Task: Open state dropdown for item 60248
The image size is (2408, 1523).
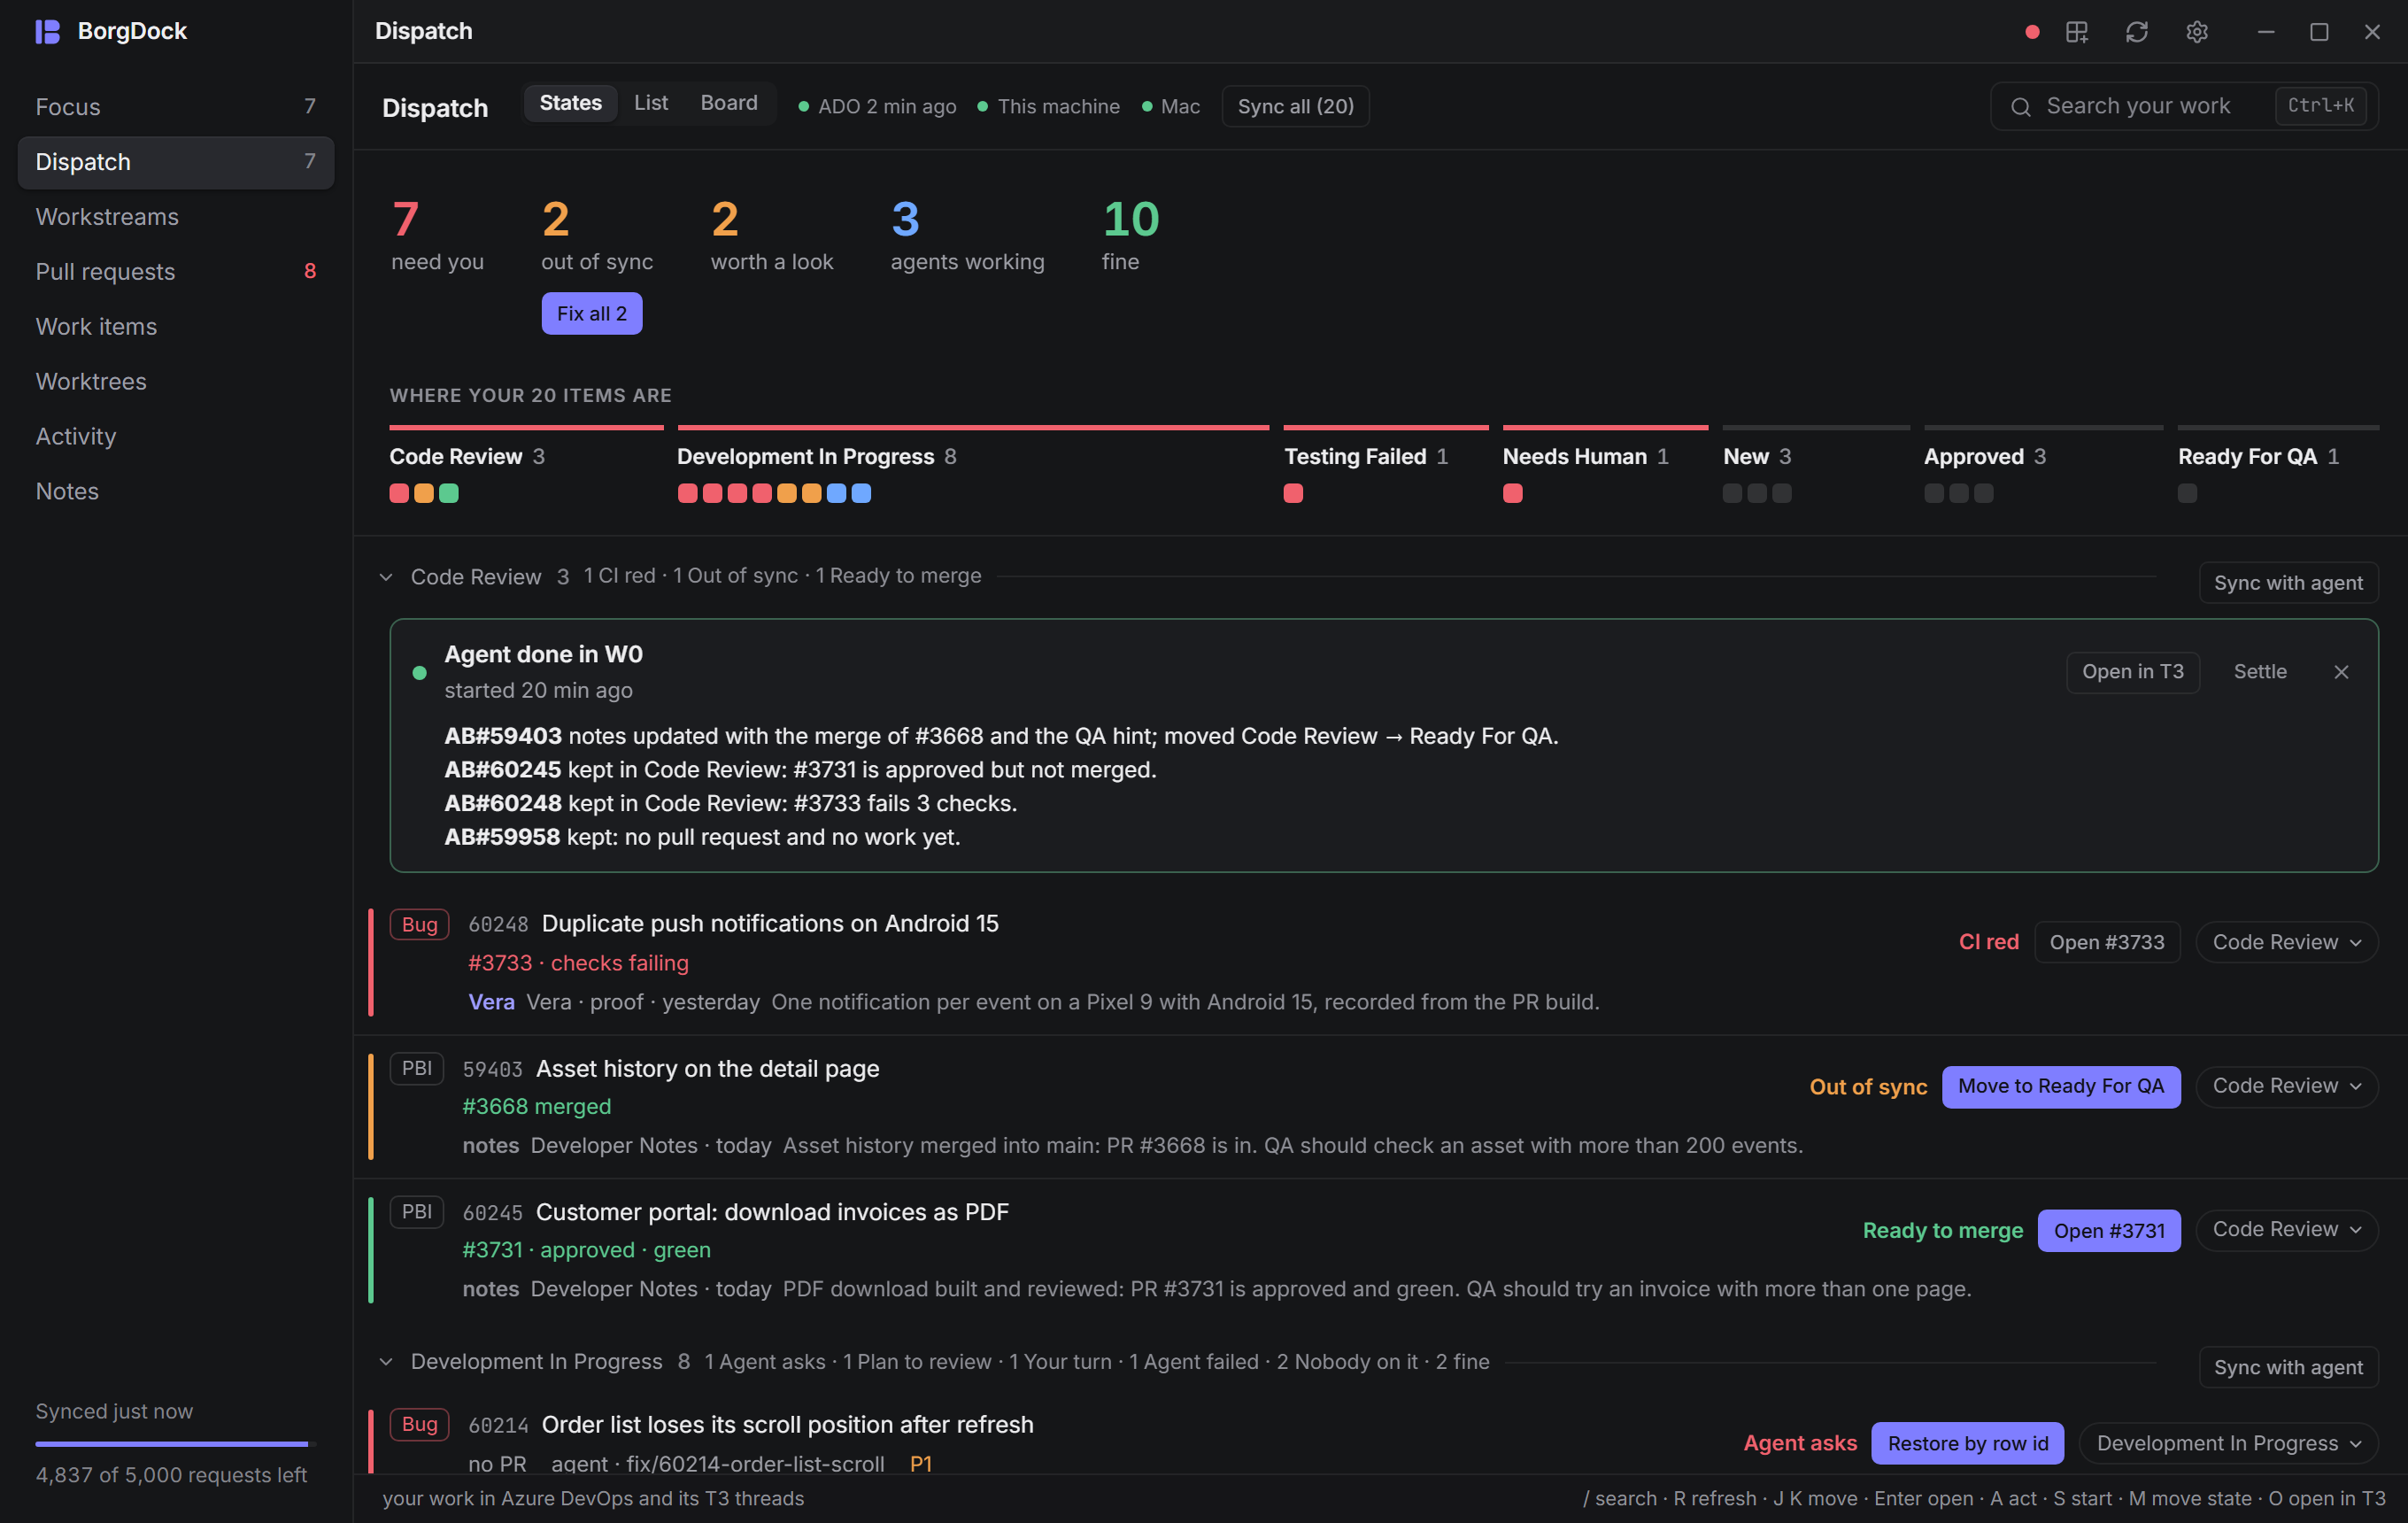Action: click(2286, 942)
